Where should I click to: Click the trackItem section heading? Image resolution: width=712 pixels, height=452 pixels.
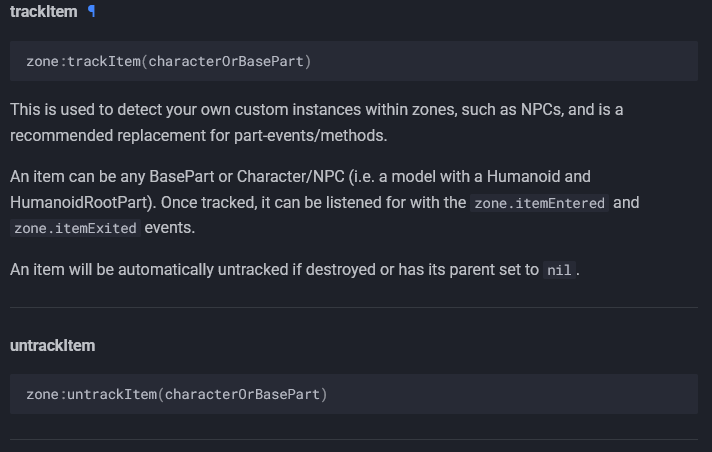[44, 12]
